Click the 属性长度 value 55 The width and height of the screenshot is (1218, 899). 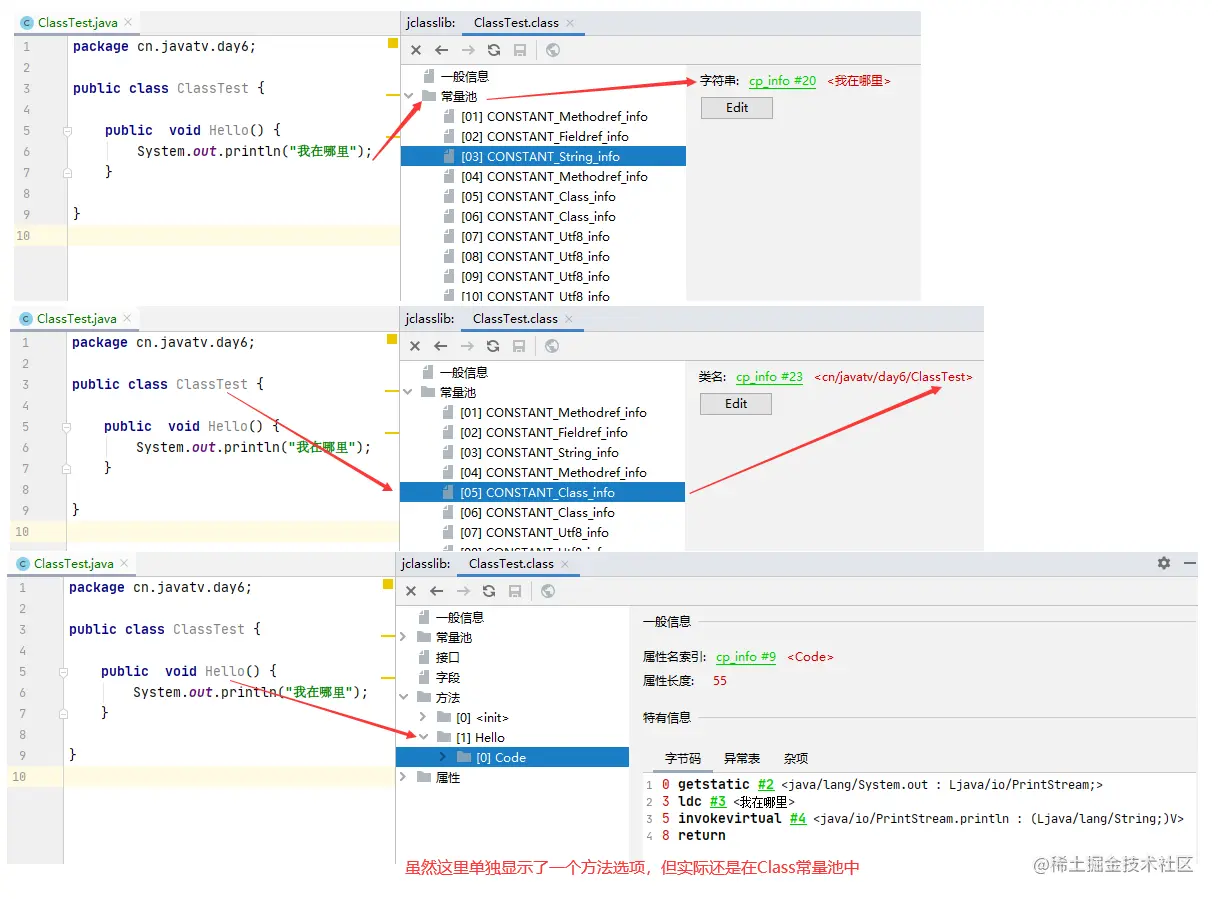(x=720, y=681)
